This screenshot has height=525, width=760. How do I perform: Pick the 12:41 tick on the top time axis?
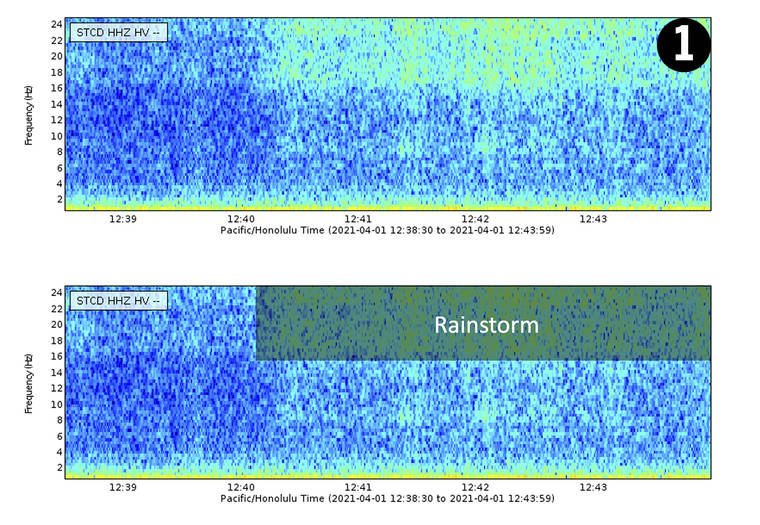click(358, 218)
